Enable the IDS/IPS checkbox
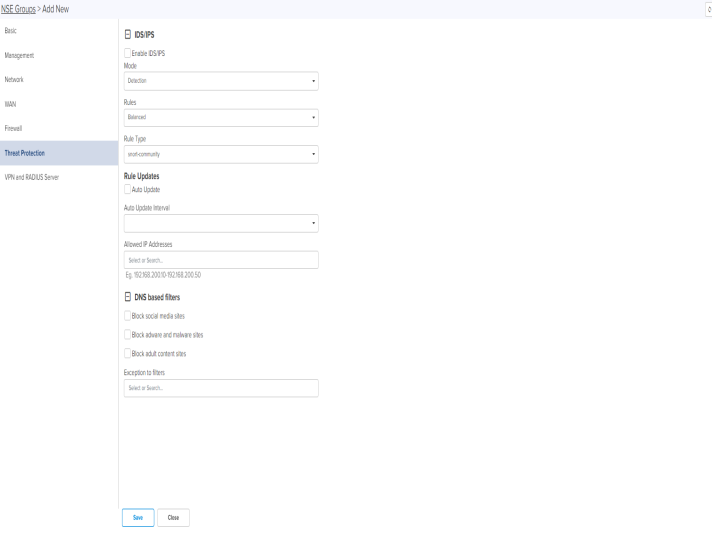 [x=127, y=52]
